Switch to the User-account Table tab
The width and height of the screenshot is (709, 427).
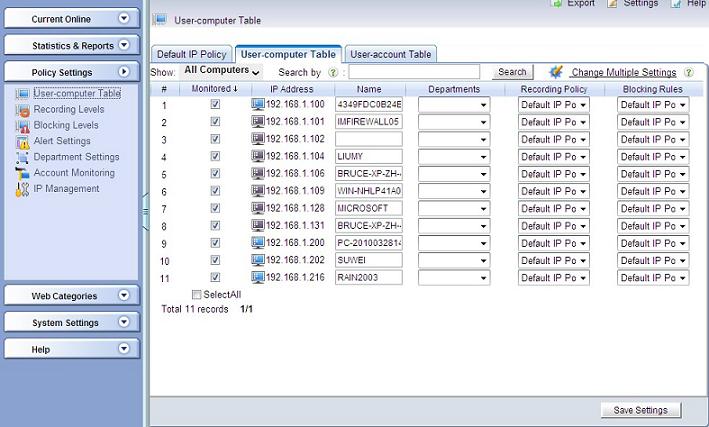390,54
